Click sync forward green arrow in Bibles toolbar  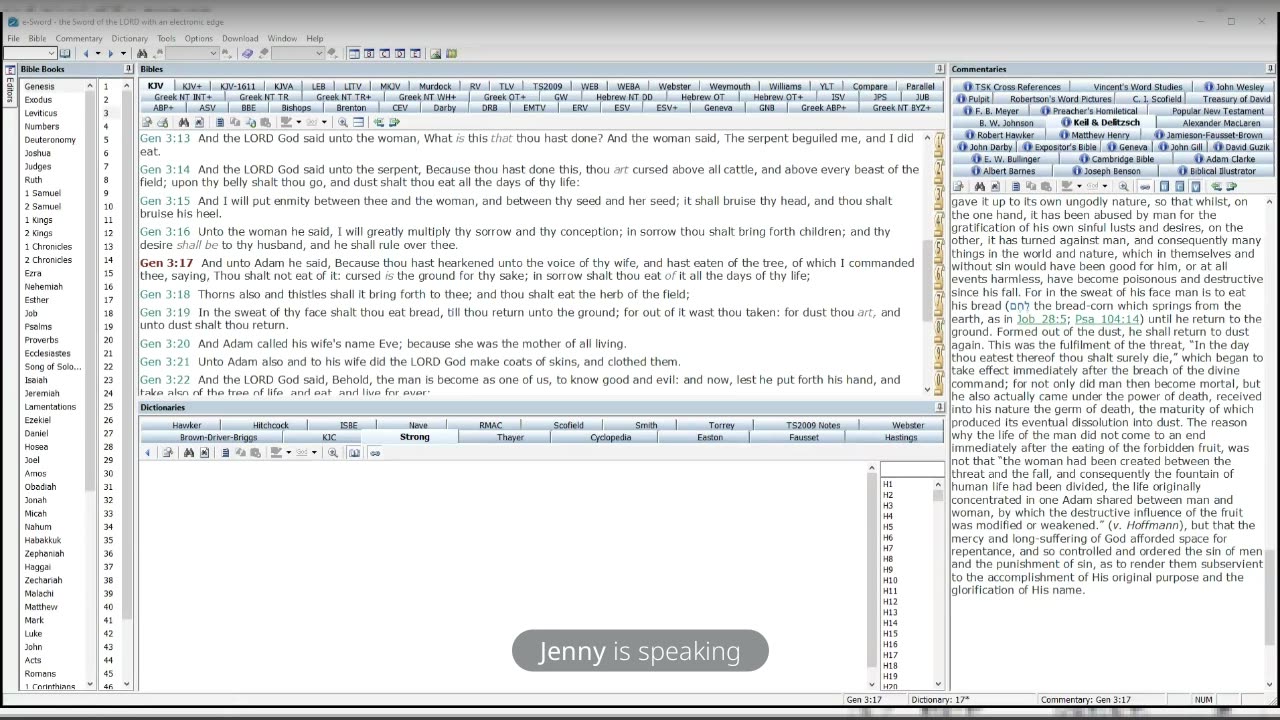pyautogui.click(x=394, y=122)
